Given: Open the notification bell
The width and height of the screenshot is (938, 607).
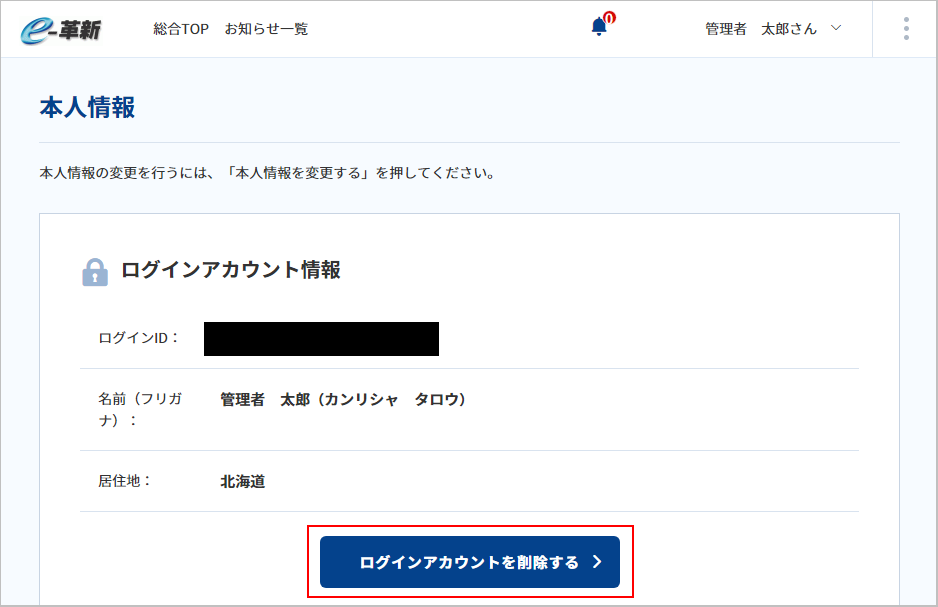Looking at the screenshot, I should [599, 27].
